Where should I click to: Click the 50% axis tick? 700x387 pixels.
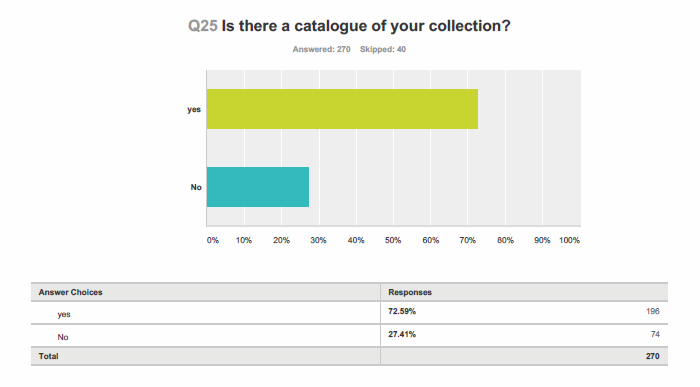coord(393,240)
